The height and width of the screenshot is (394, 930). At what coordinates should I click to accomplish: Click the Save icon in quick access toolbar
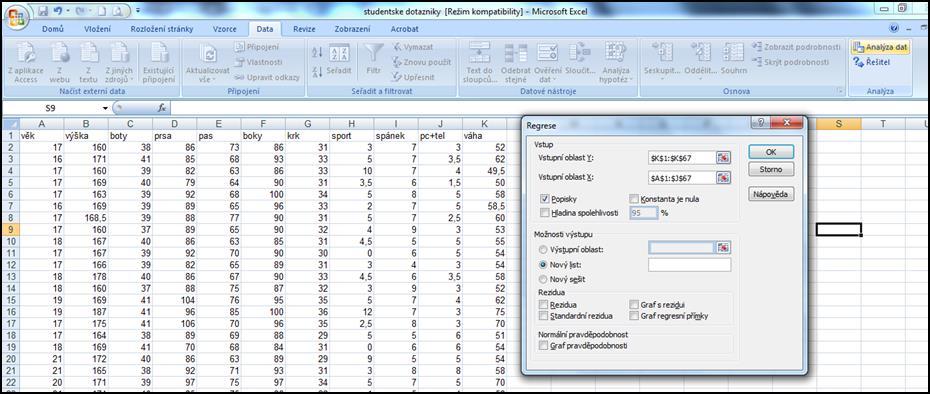pyautogui.click(x=43, y=11)
